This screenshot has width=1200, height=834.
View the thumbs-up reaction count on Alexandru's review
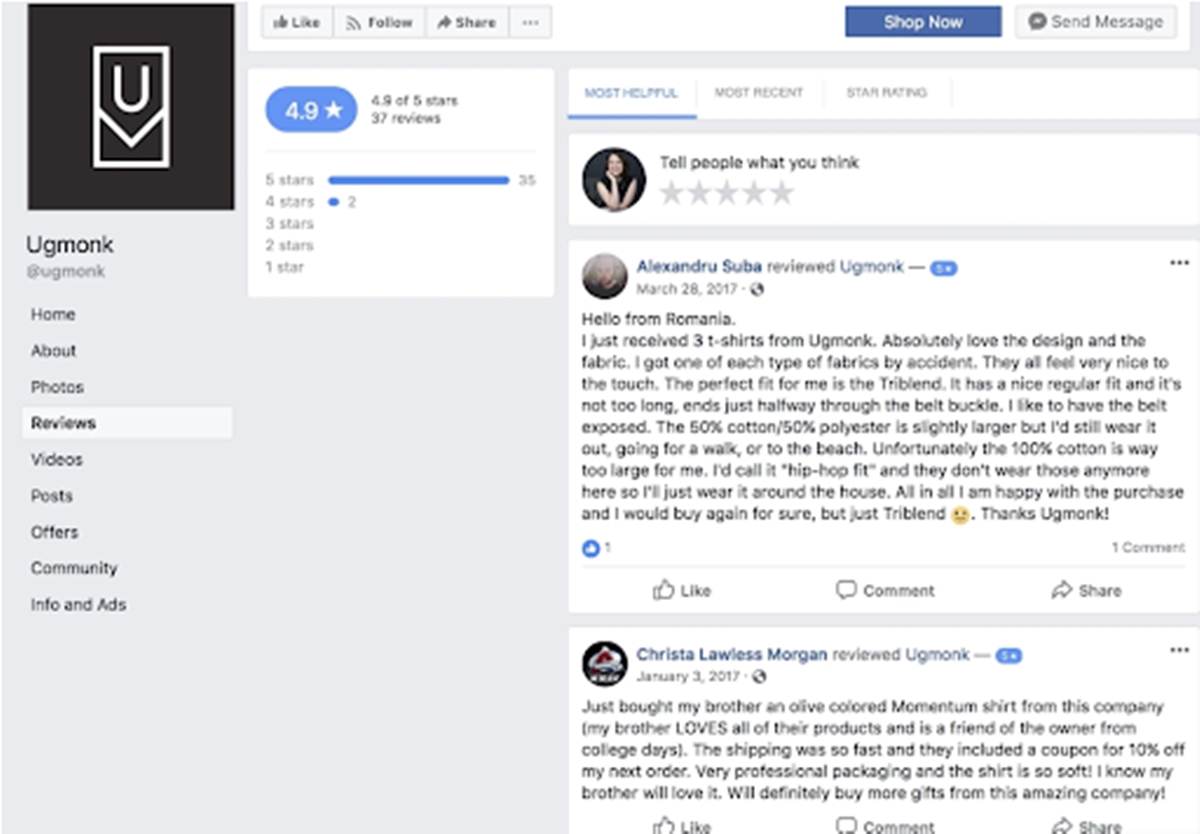click(x=596, y=548)
